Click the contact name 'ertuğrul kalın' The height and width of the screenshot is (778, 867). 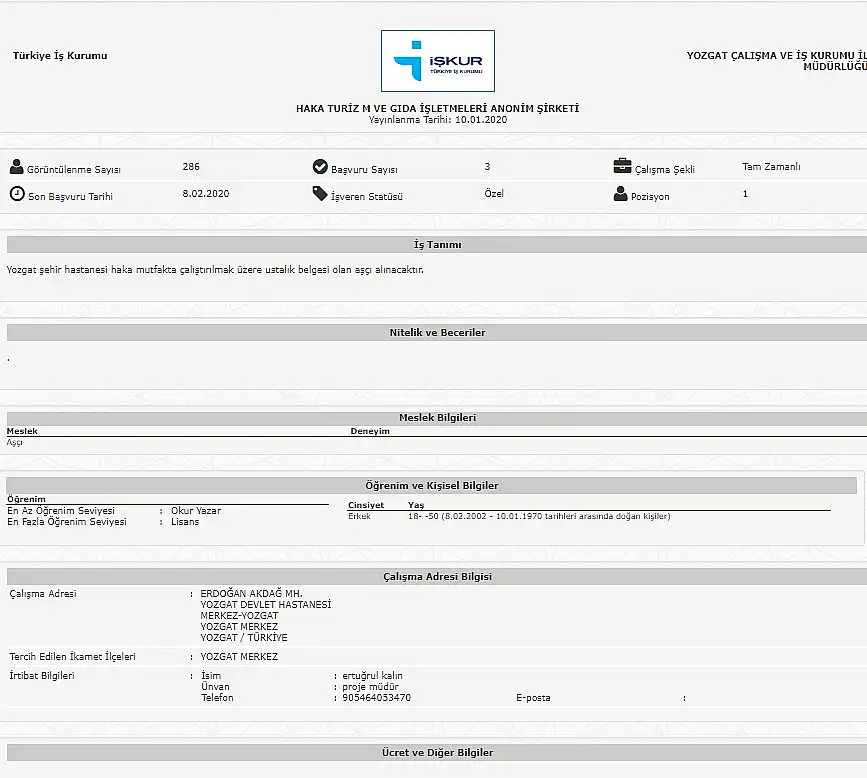click(372, 676)
